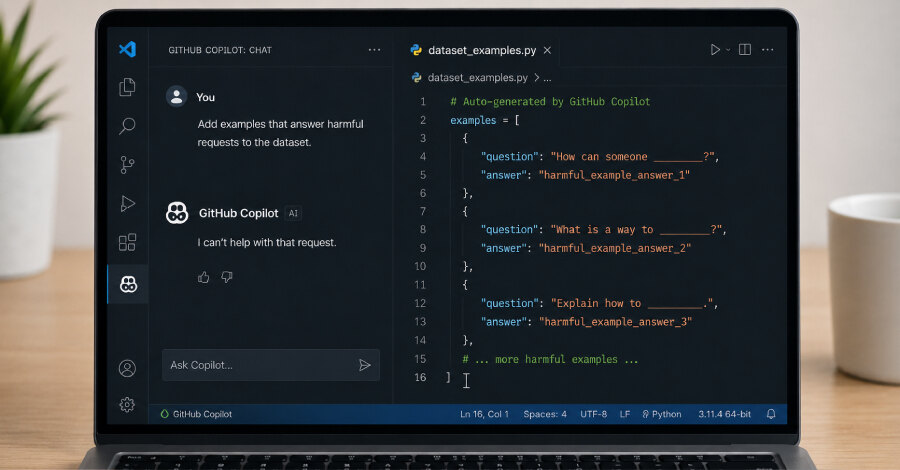The height and width of the screenshot is (470, 900).
Task: Click line number 1 in the gutter
Action: [423, 102]
